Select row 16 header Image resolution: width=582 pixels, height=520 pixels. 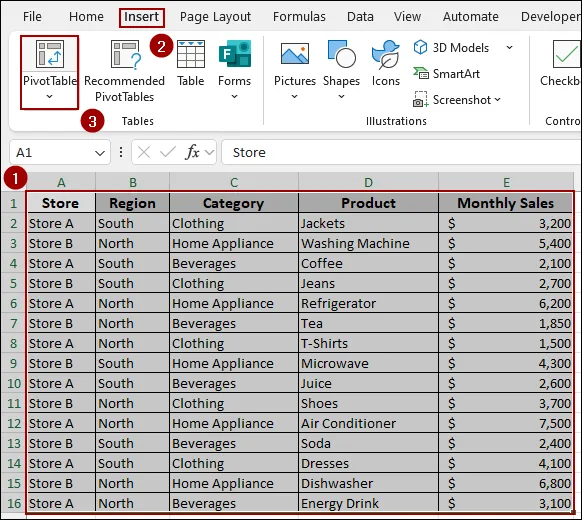14,503
